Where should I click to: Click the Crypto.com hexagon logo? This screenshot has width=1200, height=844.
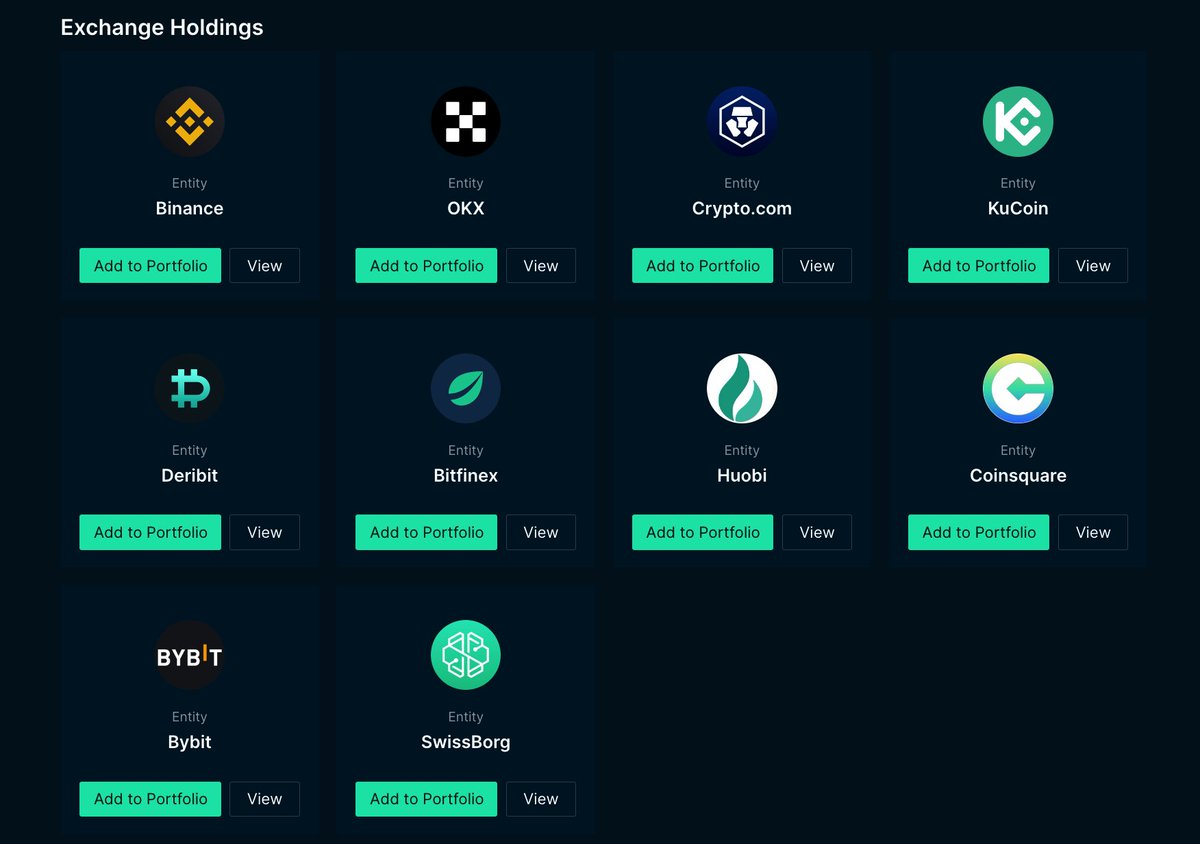pyautogui.click(x=742, y=121)
